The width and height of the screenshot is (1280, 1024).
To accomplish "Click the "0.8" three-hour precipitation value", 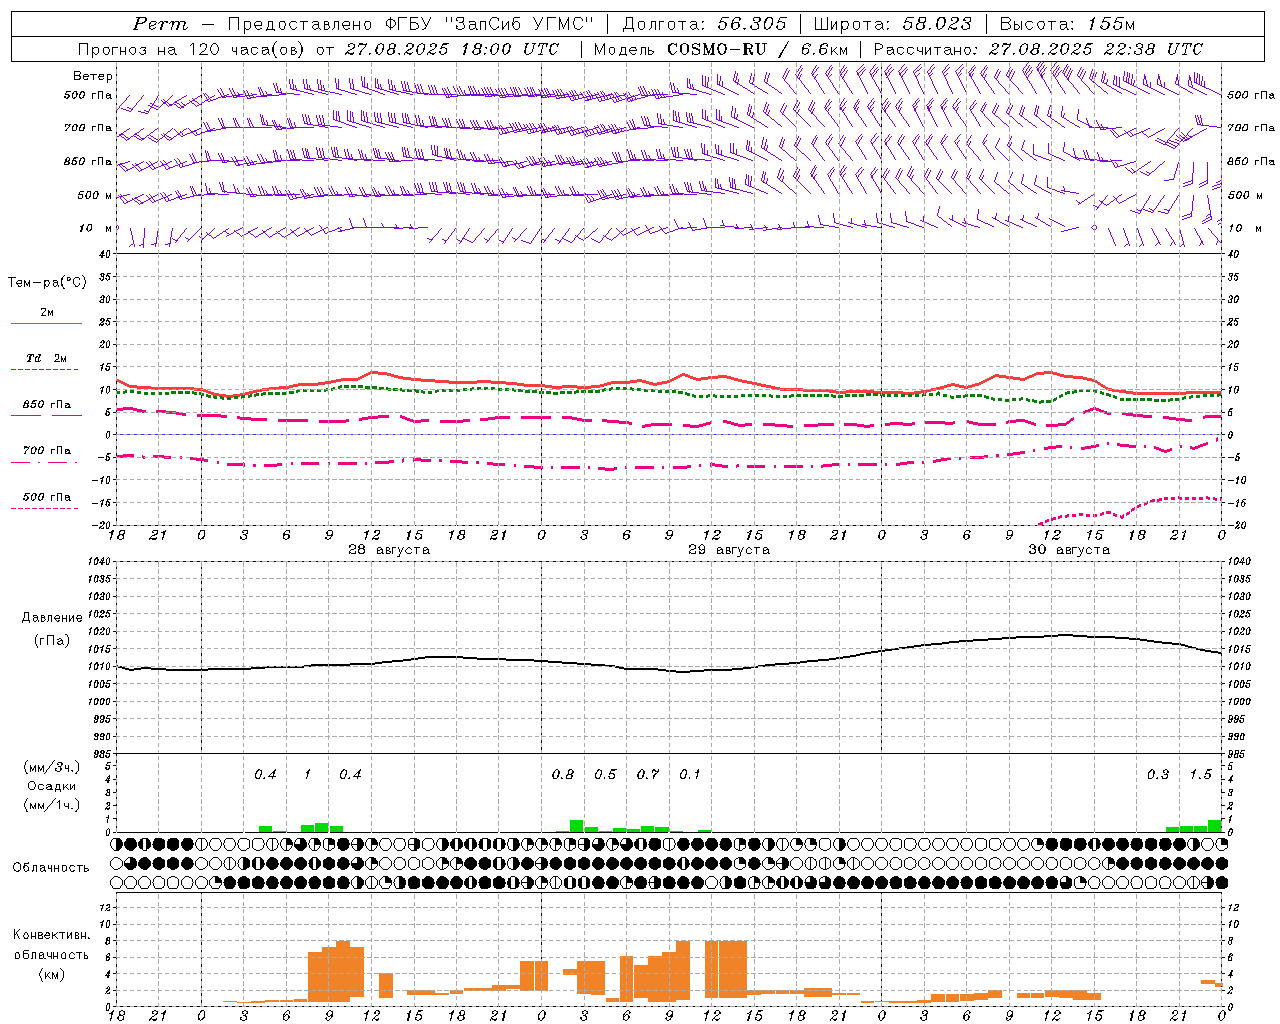I will [x=563, y=774].
